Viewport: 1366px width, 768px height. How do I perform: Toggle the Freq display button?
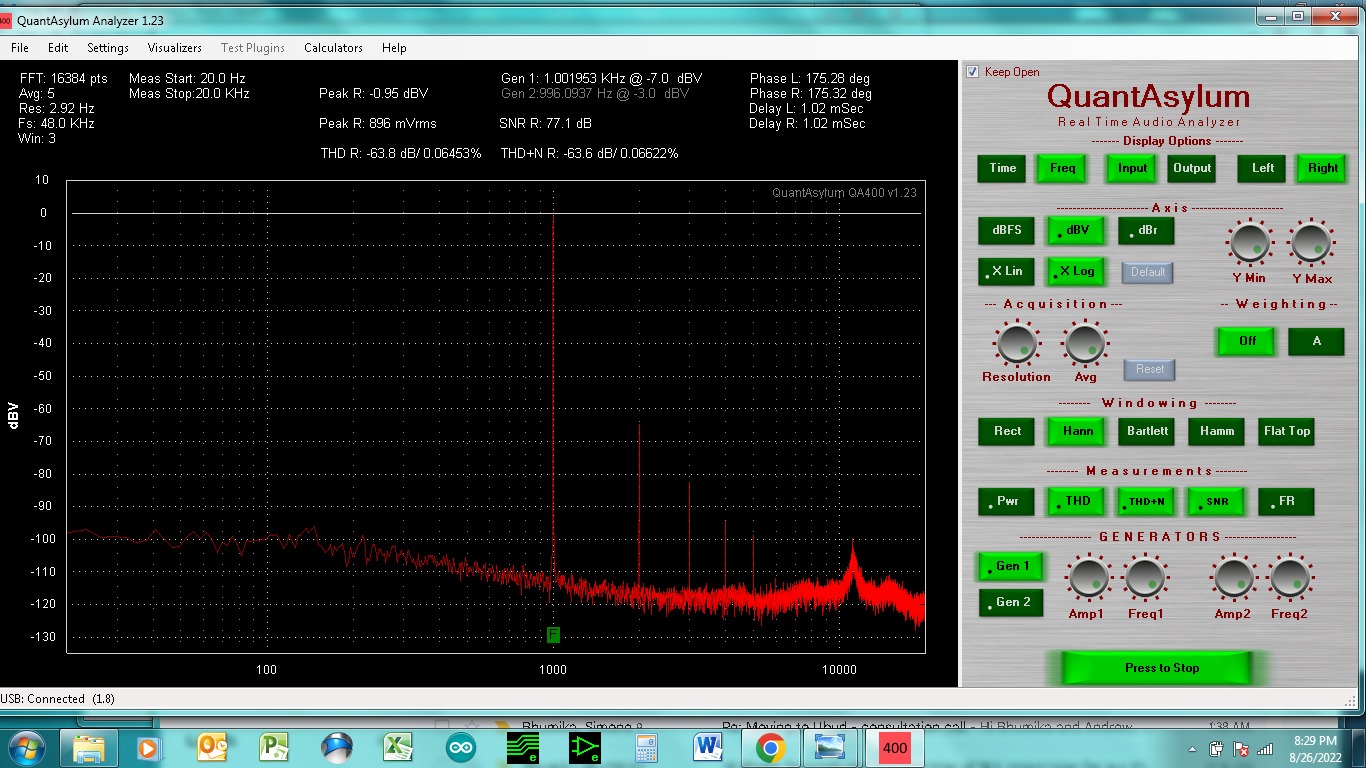click(x=1063, y=168)
